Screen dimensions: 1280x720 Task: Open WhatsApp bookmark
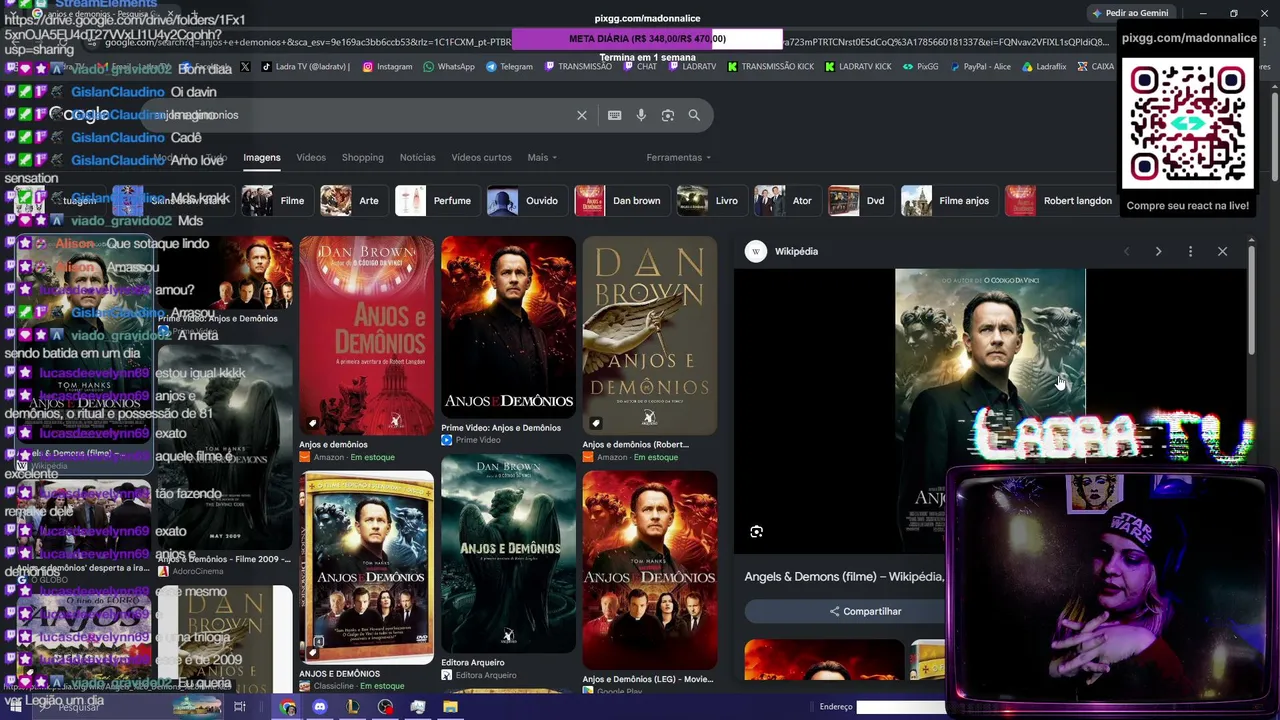click(x=449, y=67)
